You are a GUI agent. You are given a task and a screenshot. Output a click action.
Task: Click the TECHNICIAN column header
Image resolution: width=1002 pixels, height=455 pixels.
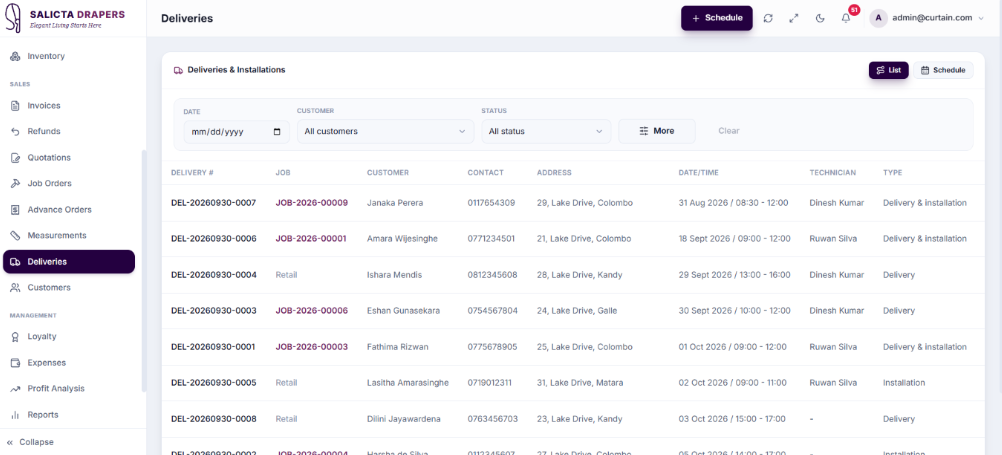(832, 173)
